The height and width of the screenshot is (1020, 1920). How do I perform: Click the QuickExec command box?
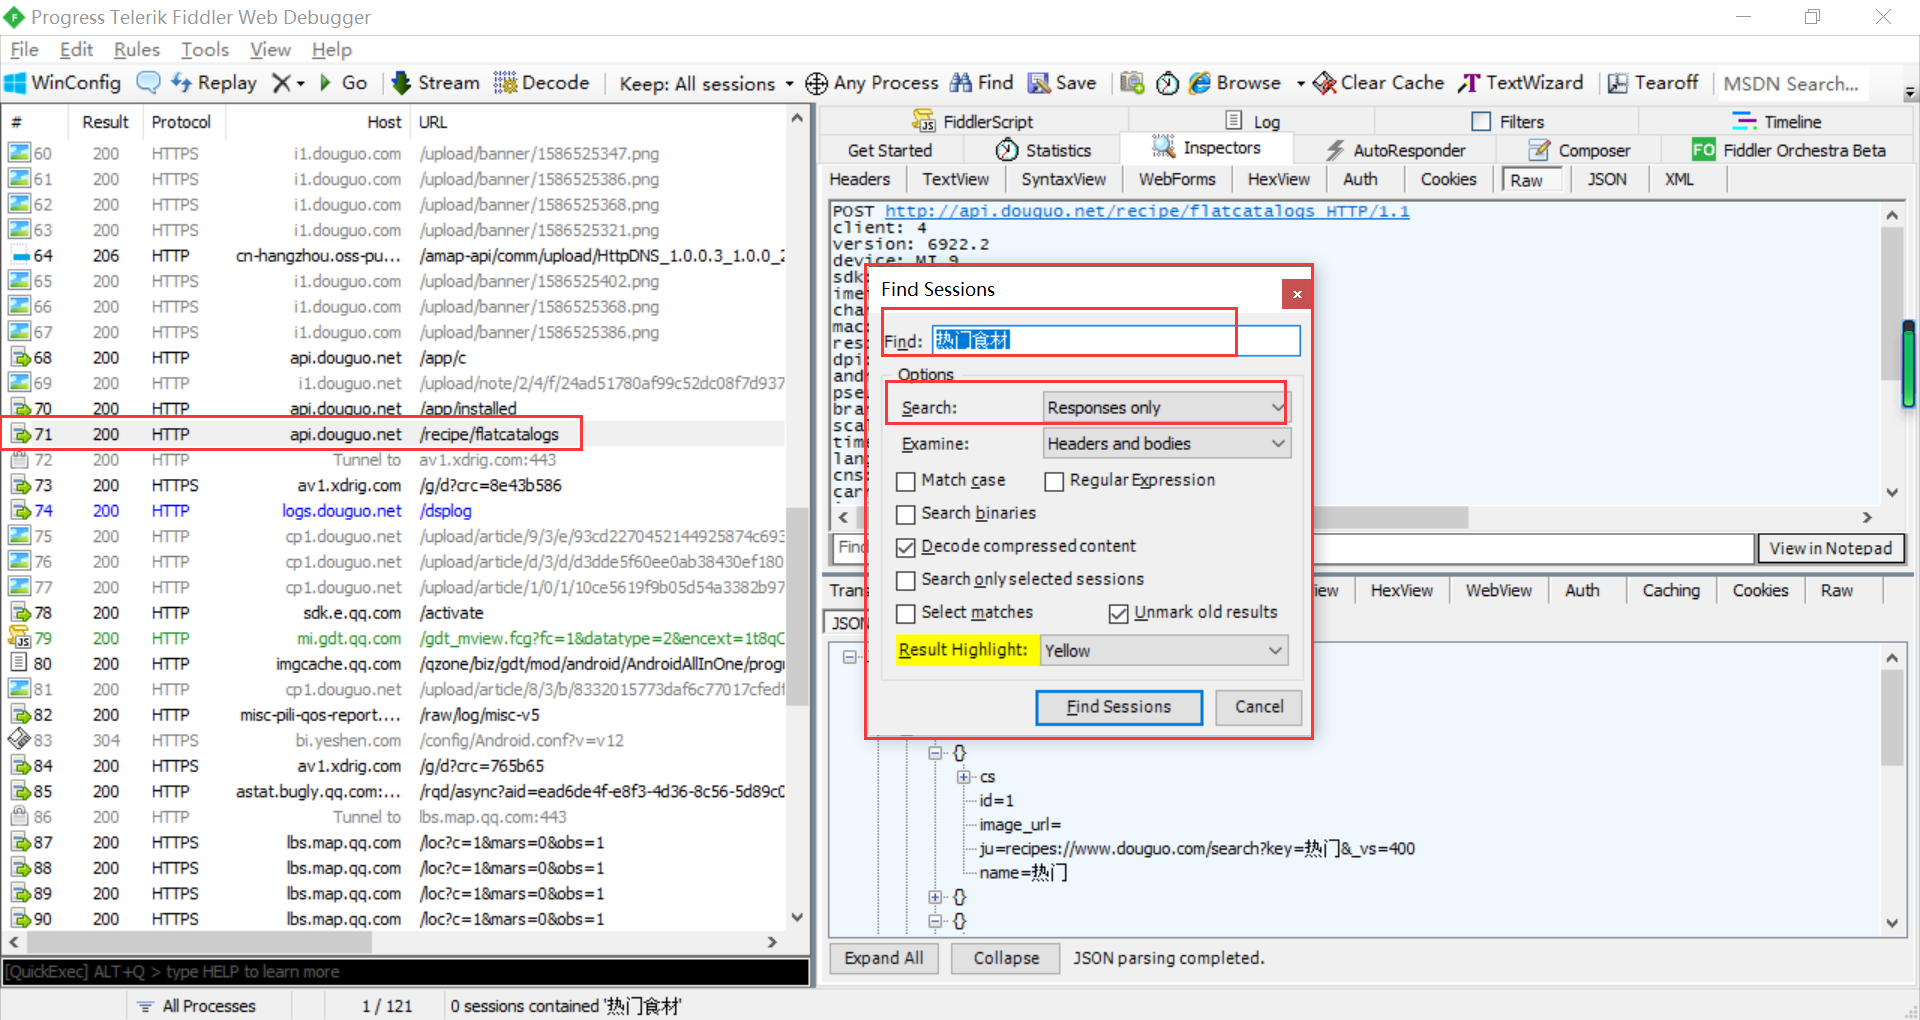405,972
